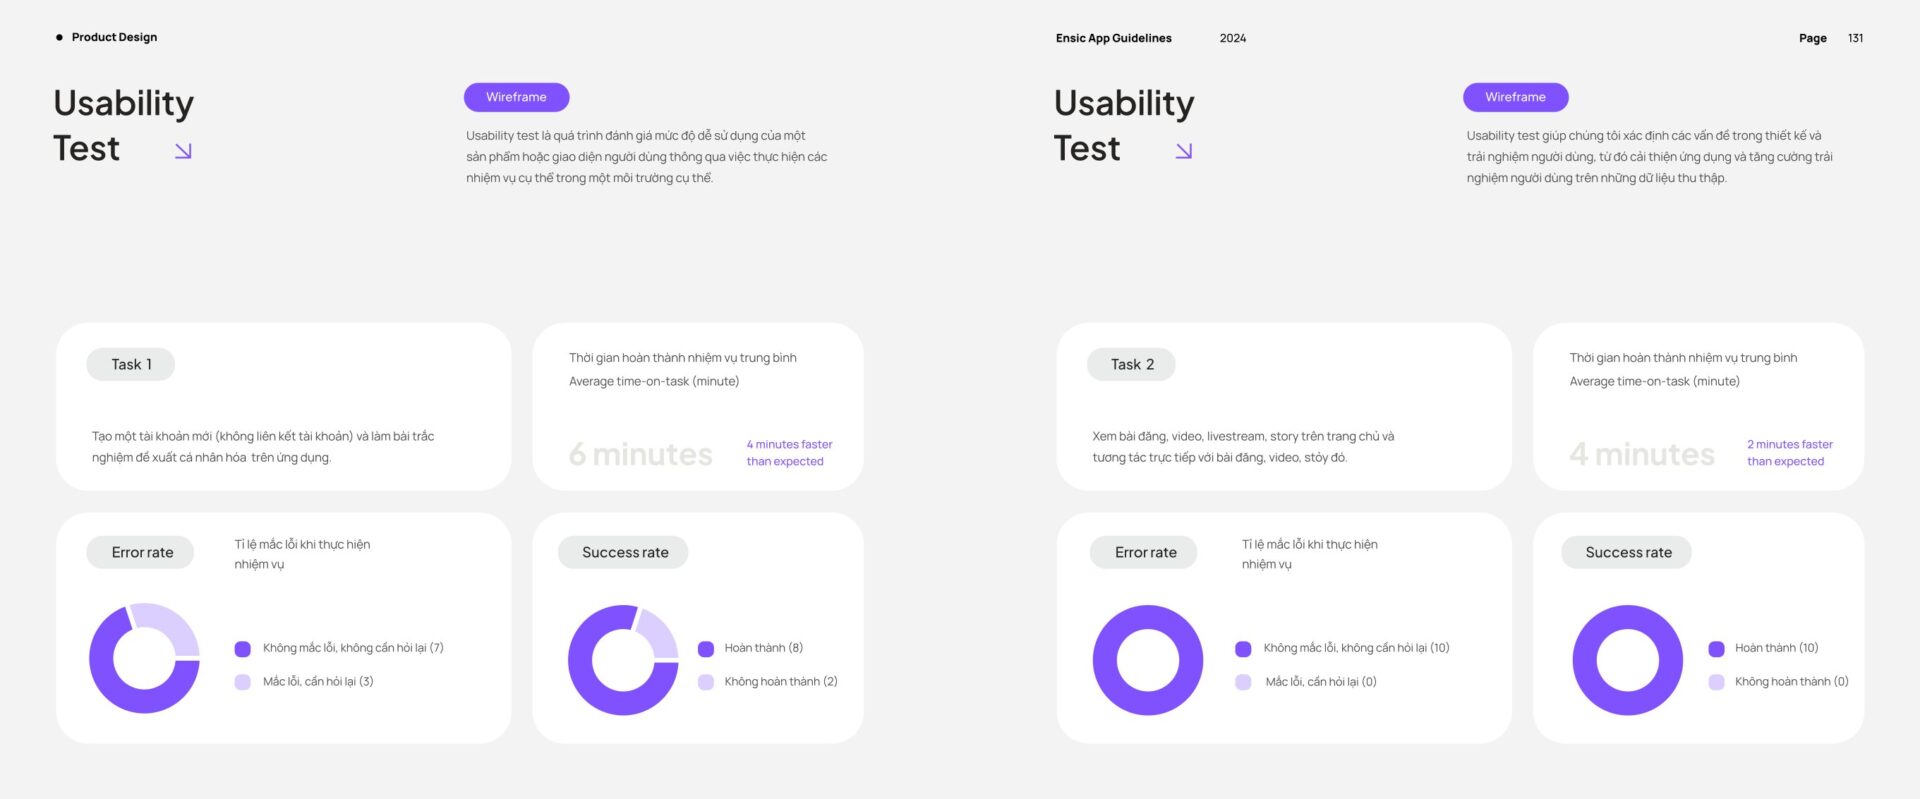Click light swatch beside Không hoàn thành (2)
Image resolution: width=1920 pixels, height=799 pixels.
tap(706, 682)
